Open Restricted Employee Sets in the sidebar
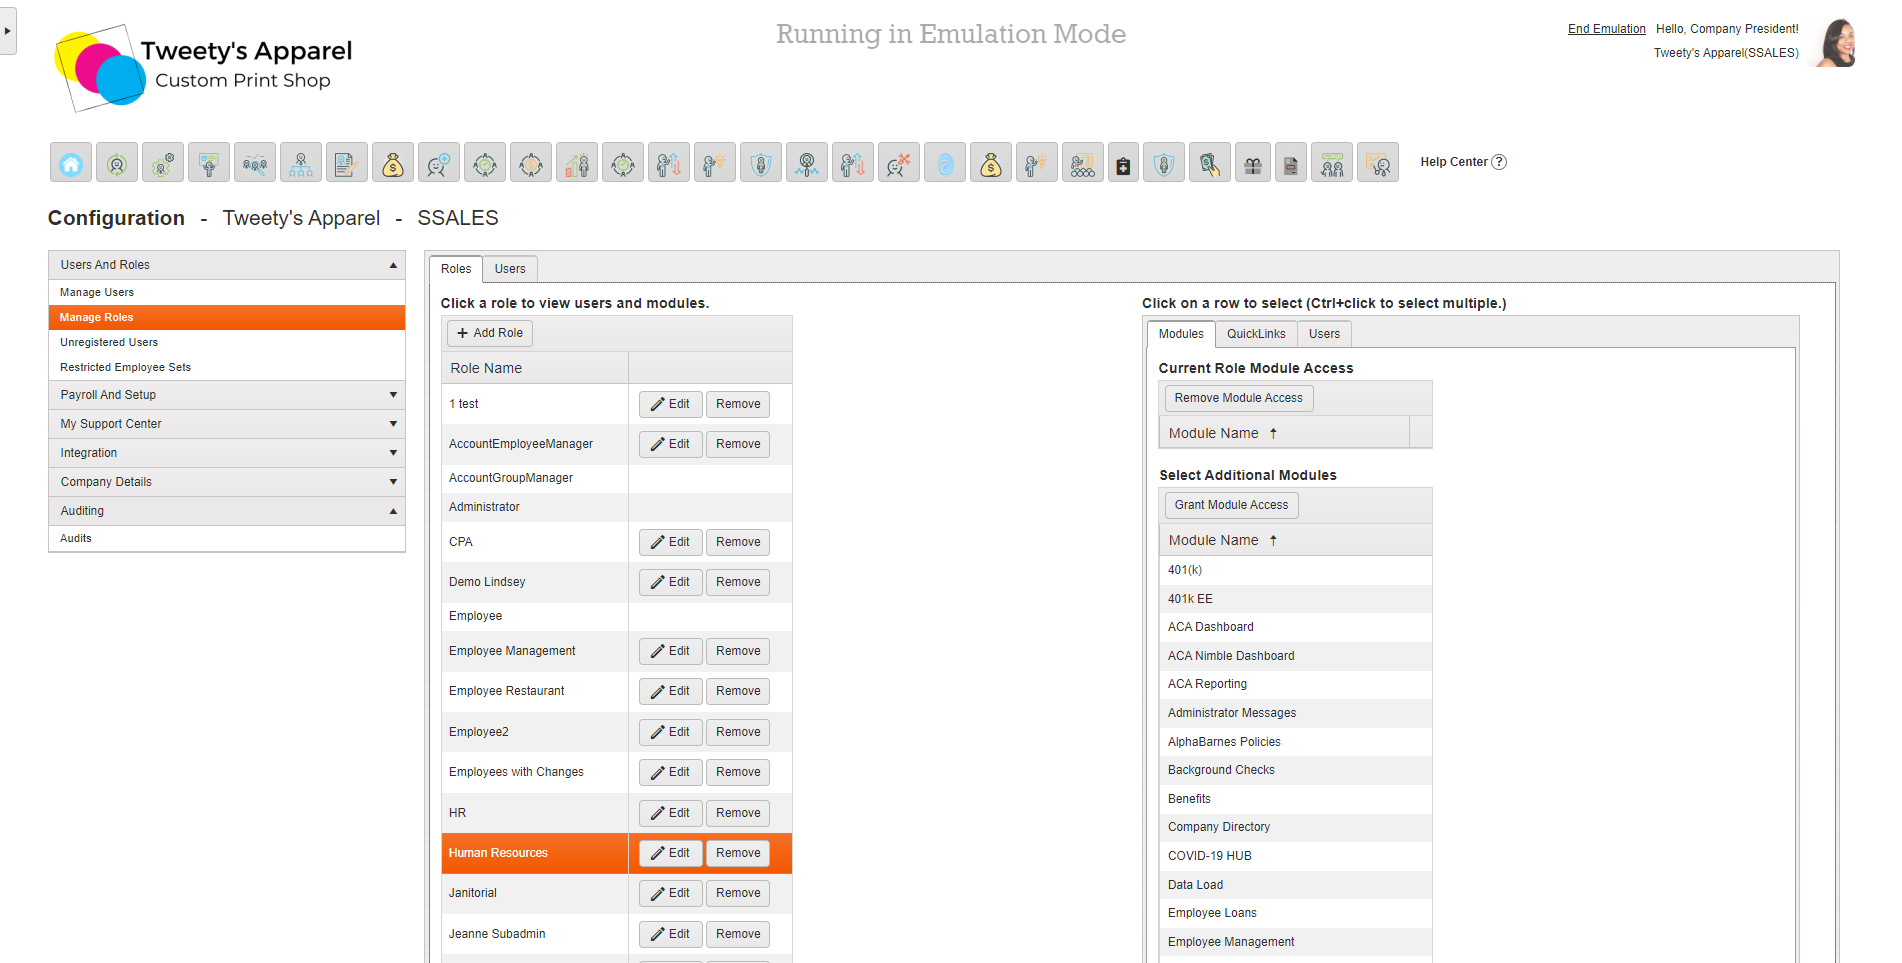 pyautogui.click(x=227, y=367)
